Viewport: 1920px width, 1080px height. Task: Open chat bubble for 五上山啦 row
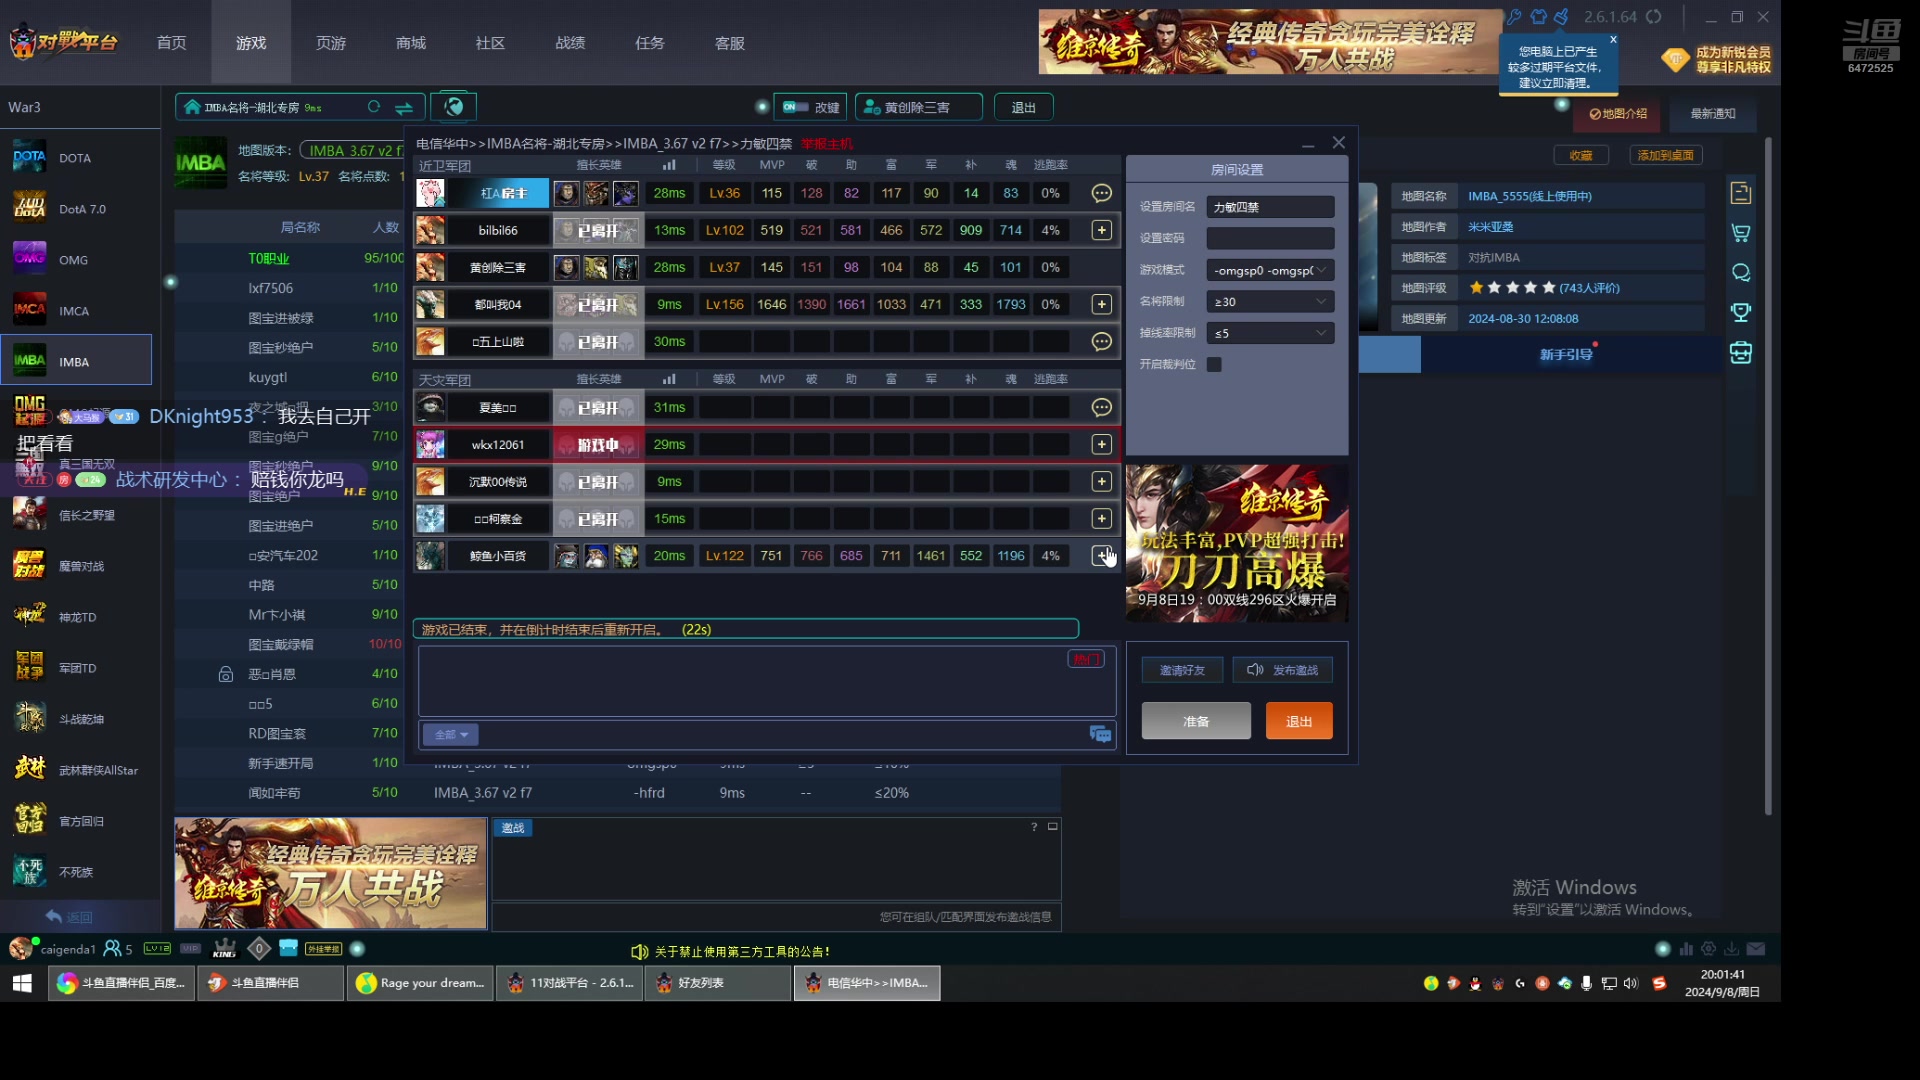[x=1101, y=342]
